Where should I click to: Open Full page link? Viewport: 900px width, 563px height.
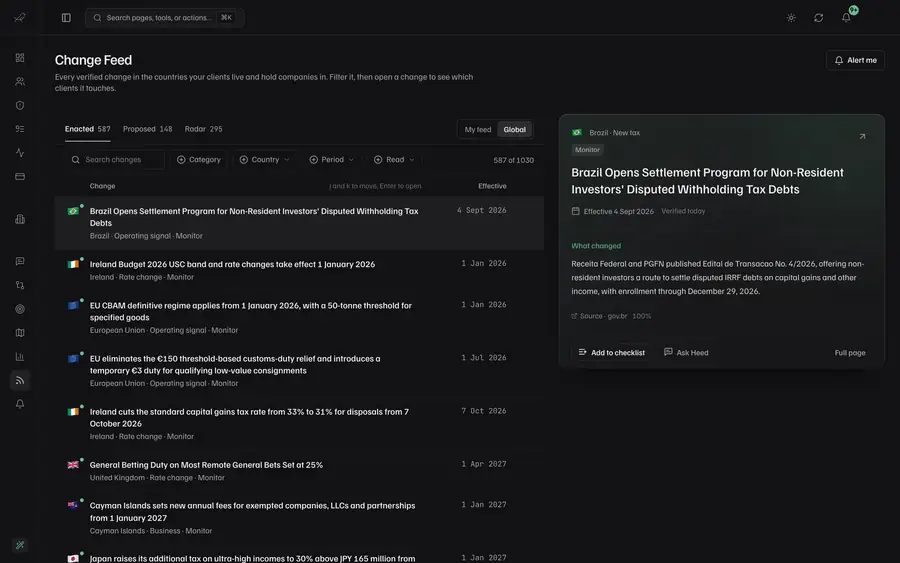pyautogui.click(x=850, y=353)
